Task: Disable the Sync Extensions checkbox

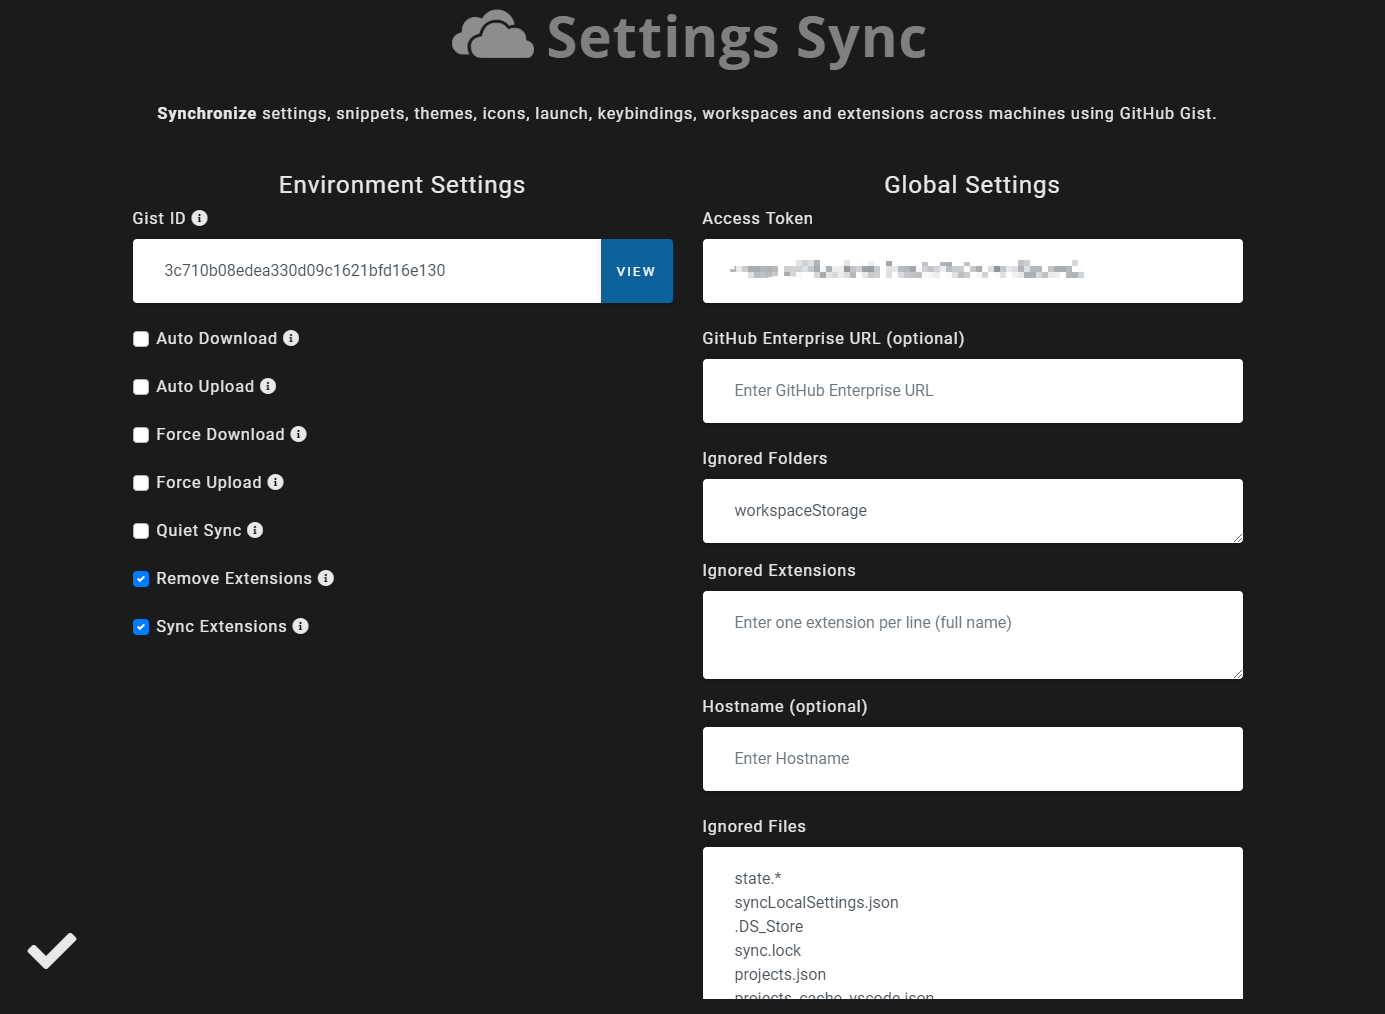Action: click(141, 627)
